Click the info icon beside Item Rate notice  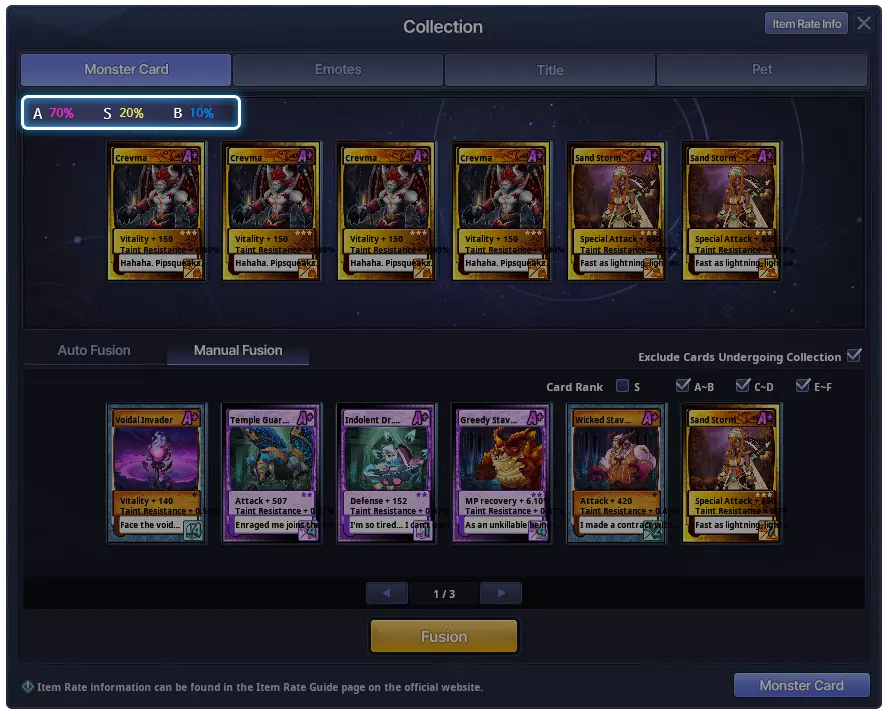[28, 687]
